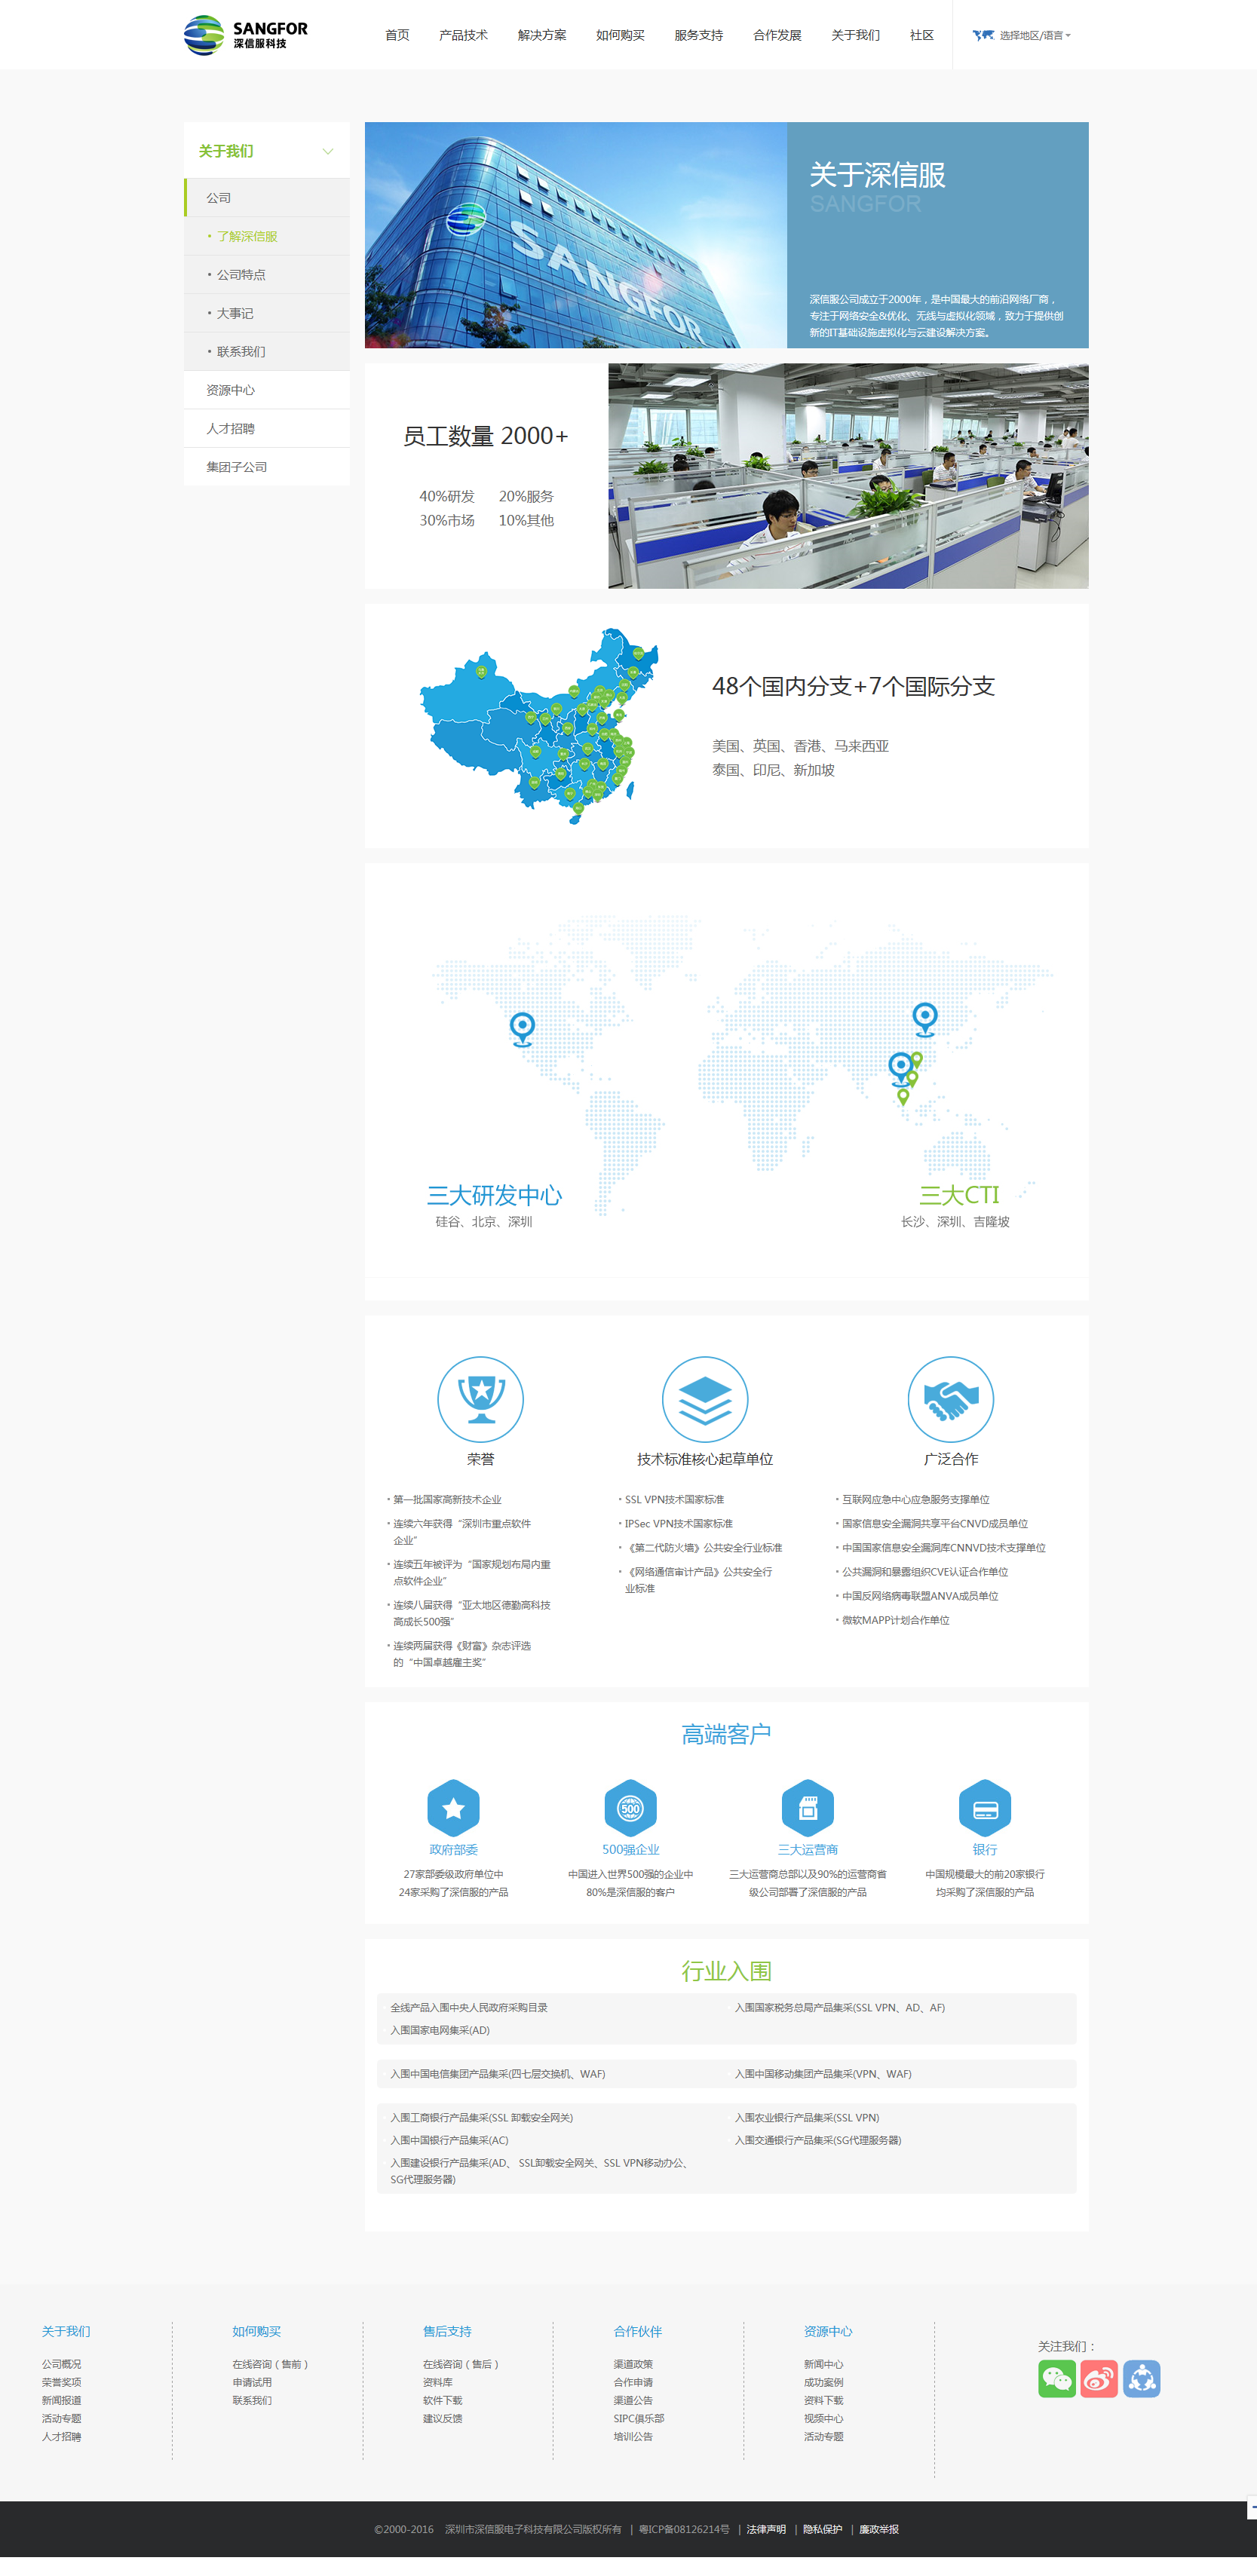This screenshot has height=2576, width=1257.
Task: Click the bank card 银行 hexagon icon
Action: point(984,1807)
